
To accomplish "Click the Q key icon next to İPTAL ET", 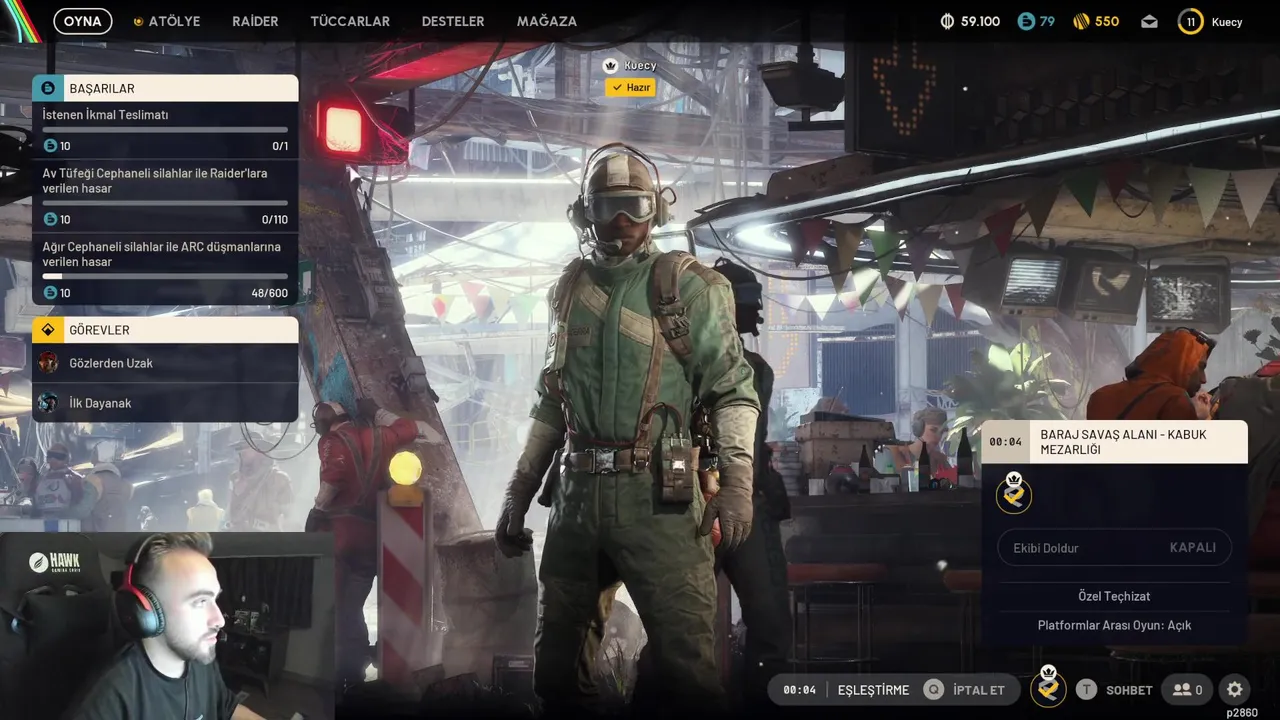I will coord(933,690).
